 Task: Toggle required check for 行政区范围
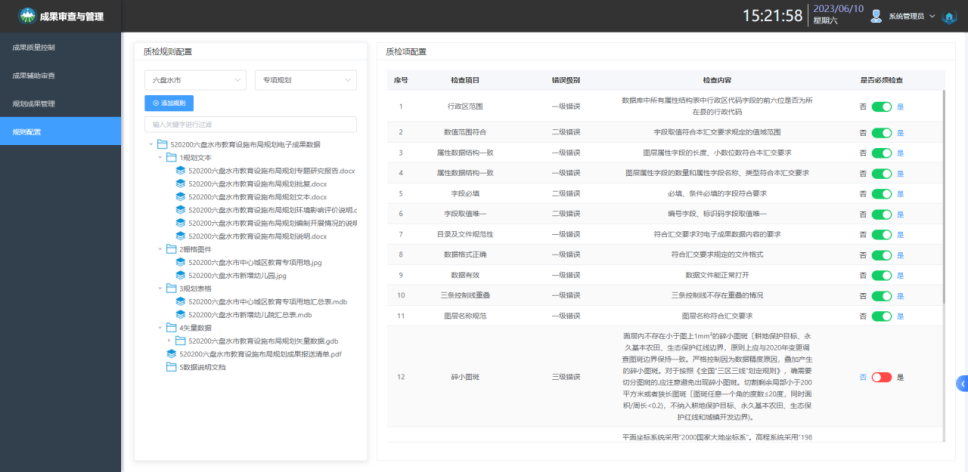tap(882, 107)
